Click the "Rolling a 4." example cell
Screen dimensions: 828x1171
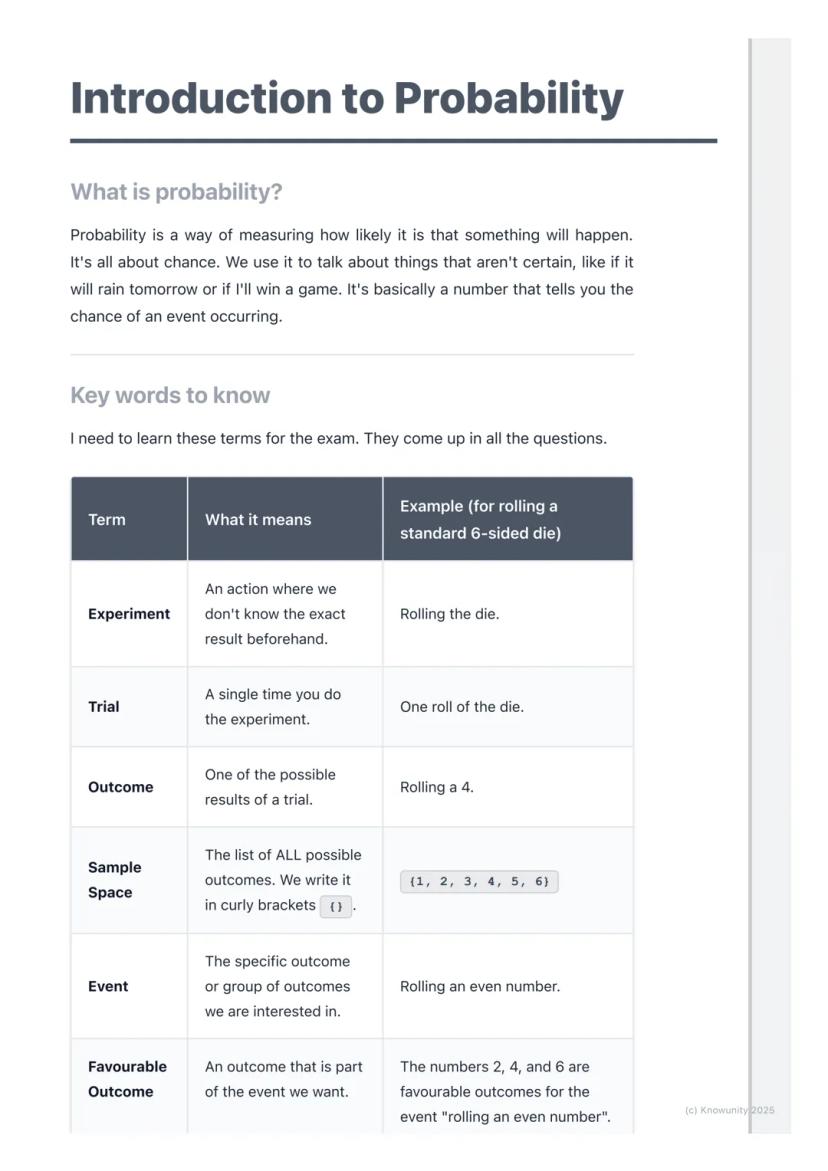437,787
